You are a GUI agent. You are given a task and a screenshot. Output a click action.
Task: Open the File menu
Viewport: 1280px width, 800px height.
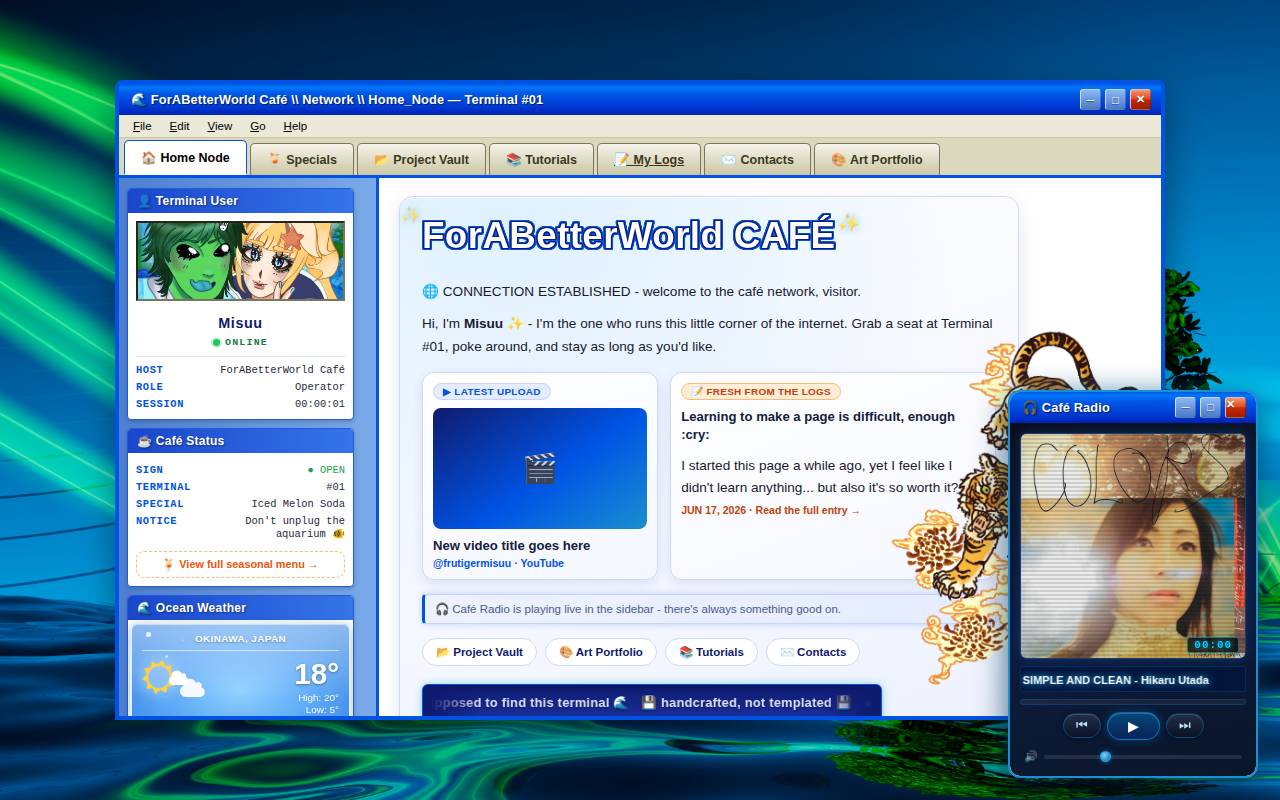pyautogui.click(x=142, y=126)
